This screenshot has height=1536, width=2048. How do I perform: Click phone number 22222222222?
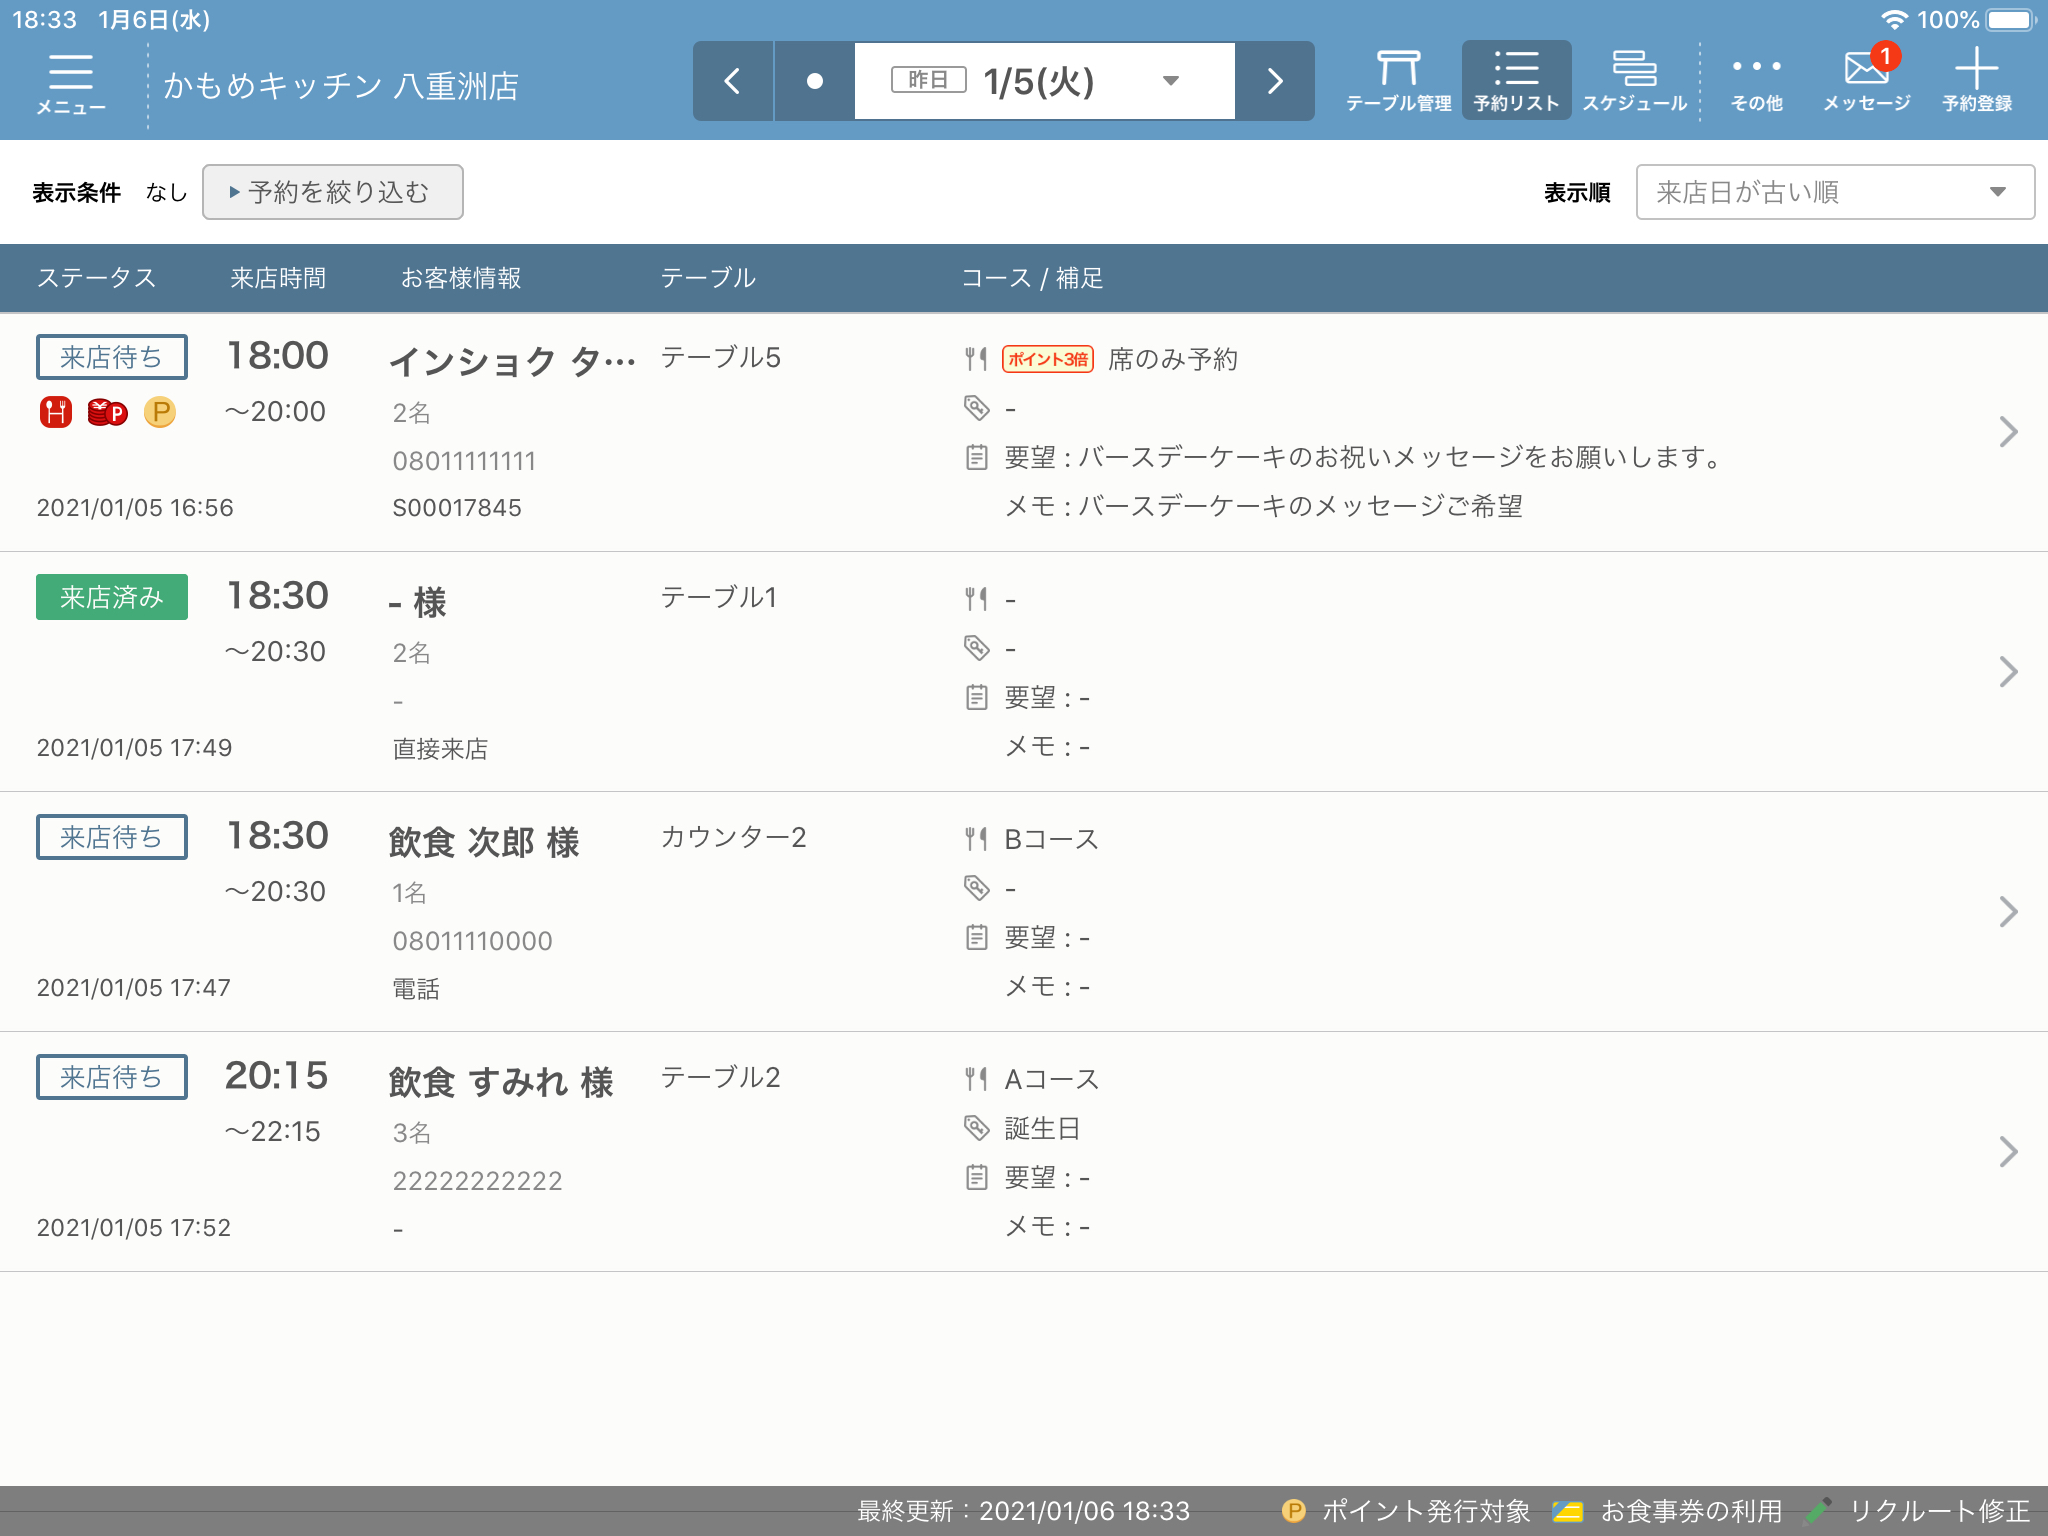click(x=477, y=1181)
